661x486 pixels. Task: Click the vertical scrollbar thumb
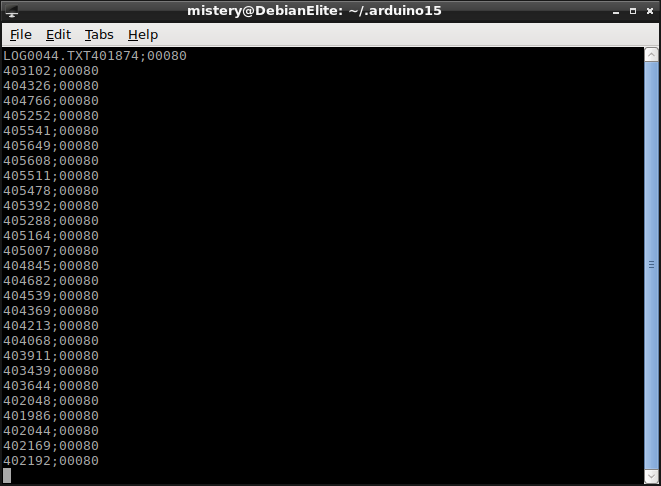(651, 265)
